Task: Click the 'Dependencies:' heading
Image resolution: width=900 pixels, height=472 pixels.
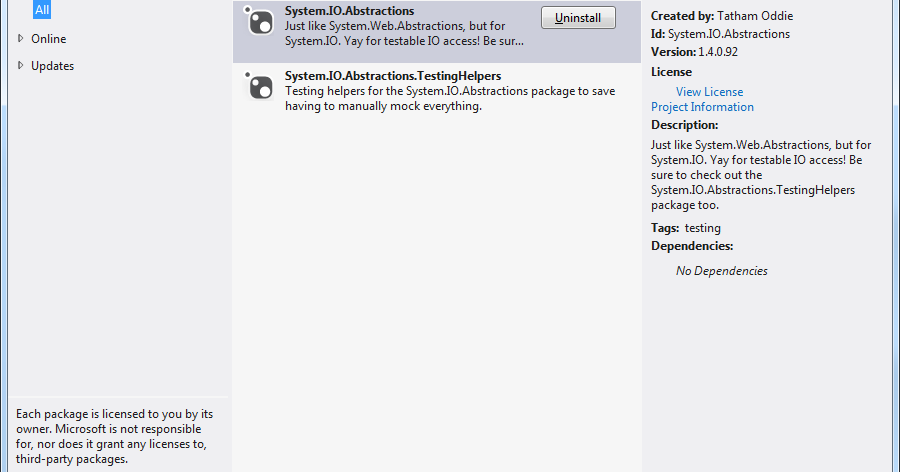Action: coord(692,246)
